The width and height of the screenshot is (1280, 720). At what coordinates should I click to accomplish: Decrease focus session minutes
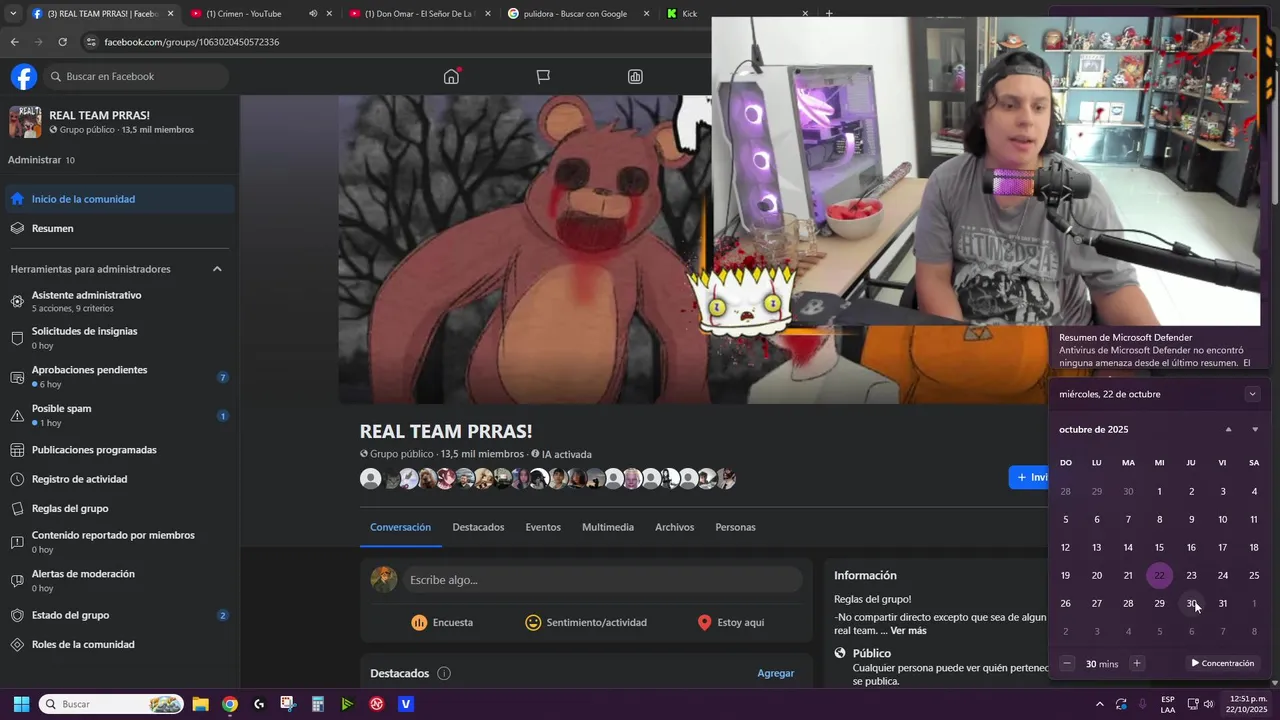(x=1067, y=663)
